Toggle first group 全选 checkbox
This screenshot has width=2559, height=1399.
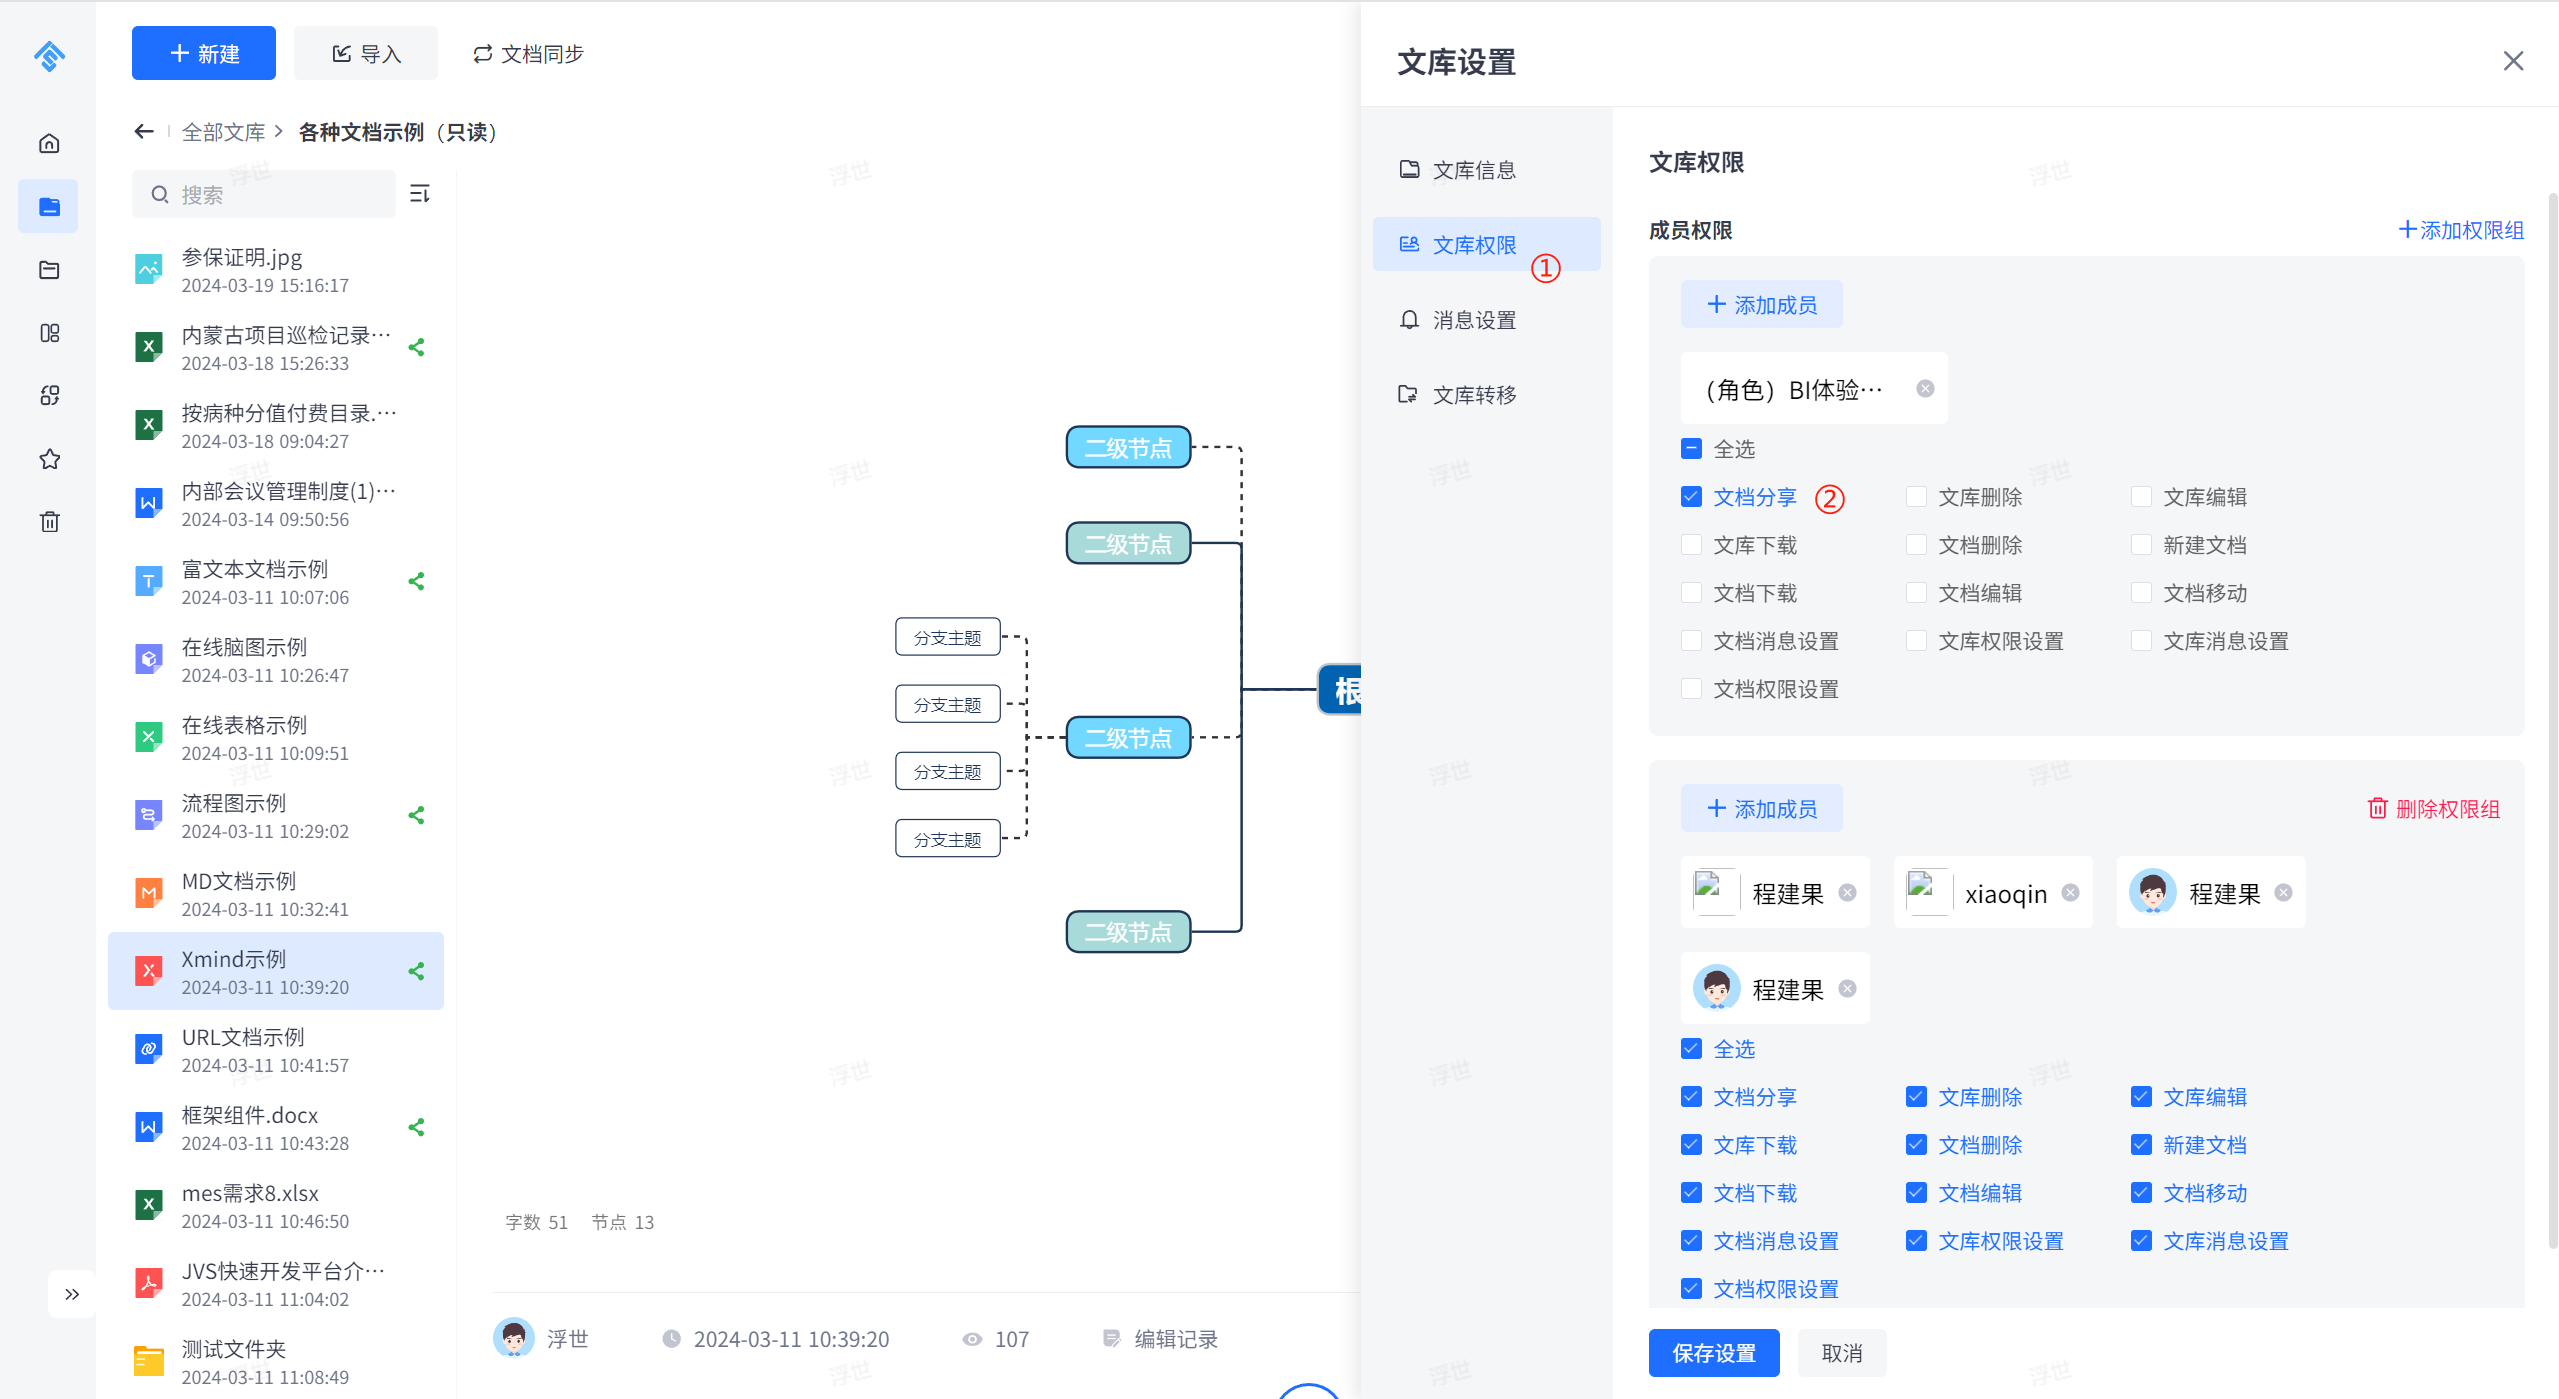(1691, 448)
